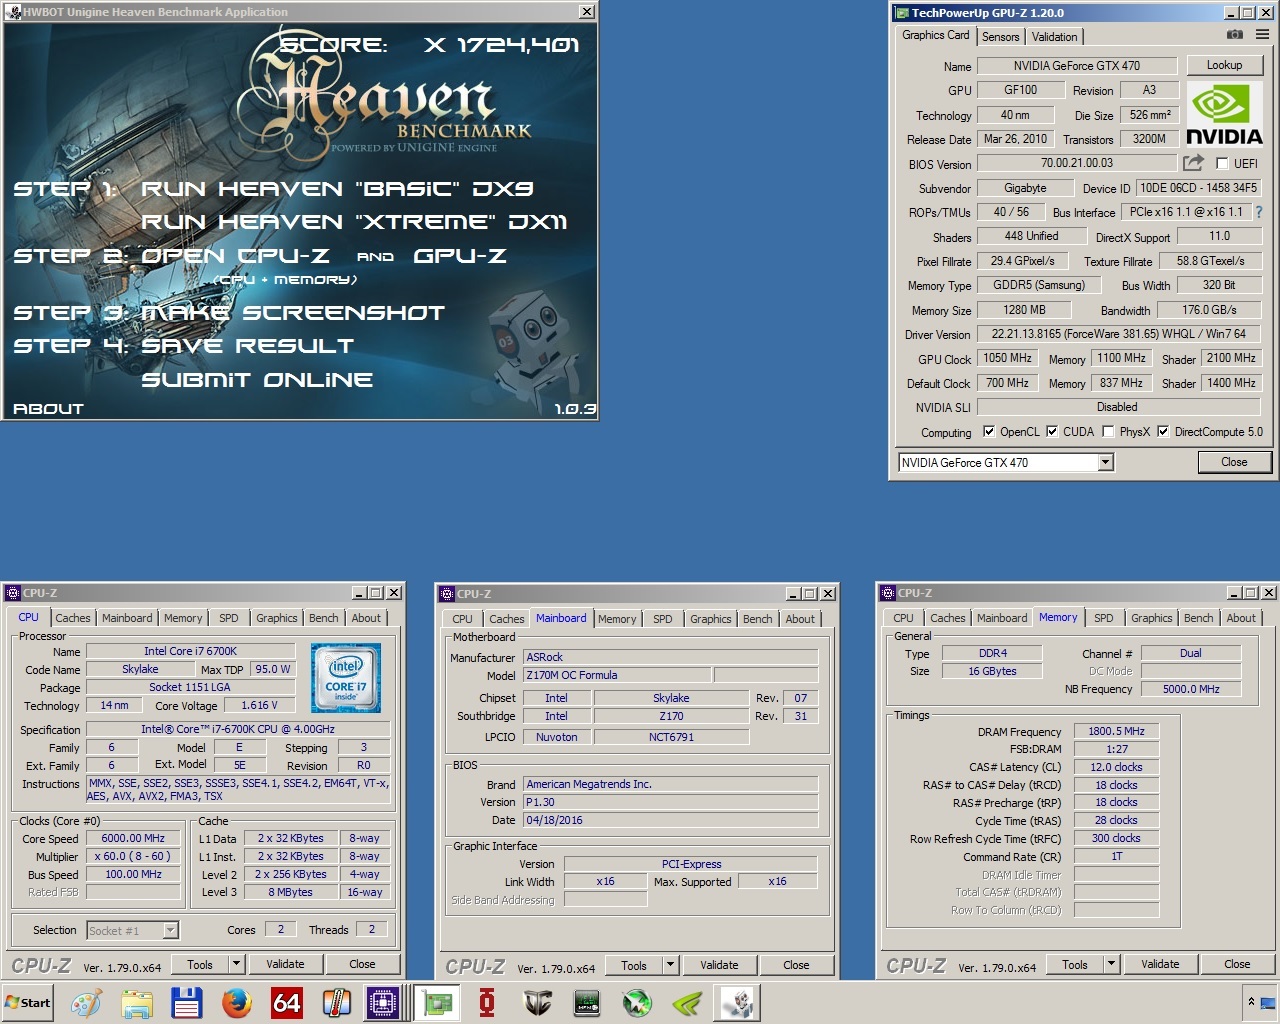1280x1024 pixels.
Task: Run Heaven "Basic" DX9 benchmark
Action: pos(337,189)
